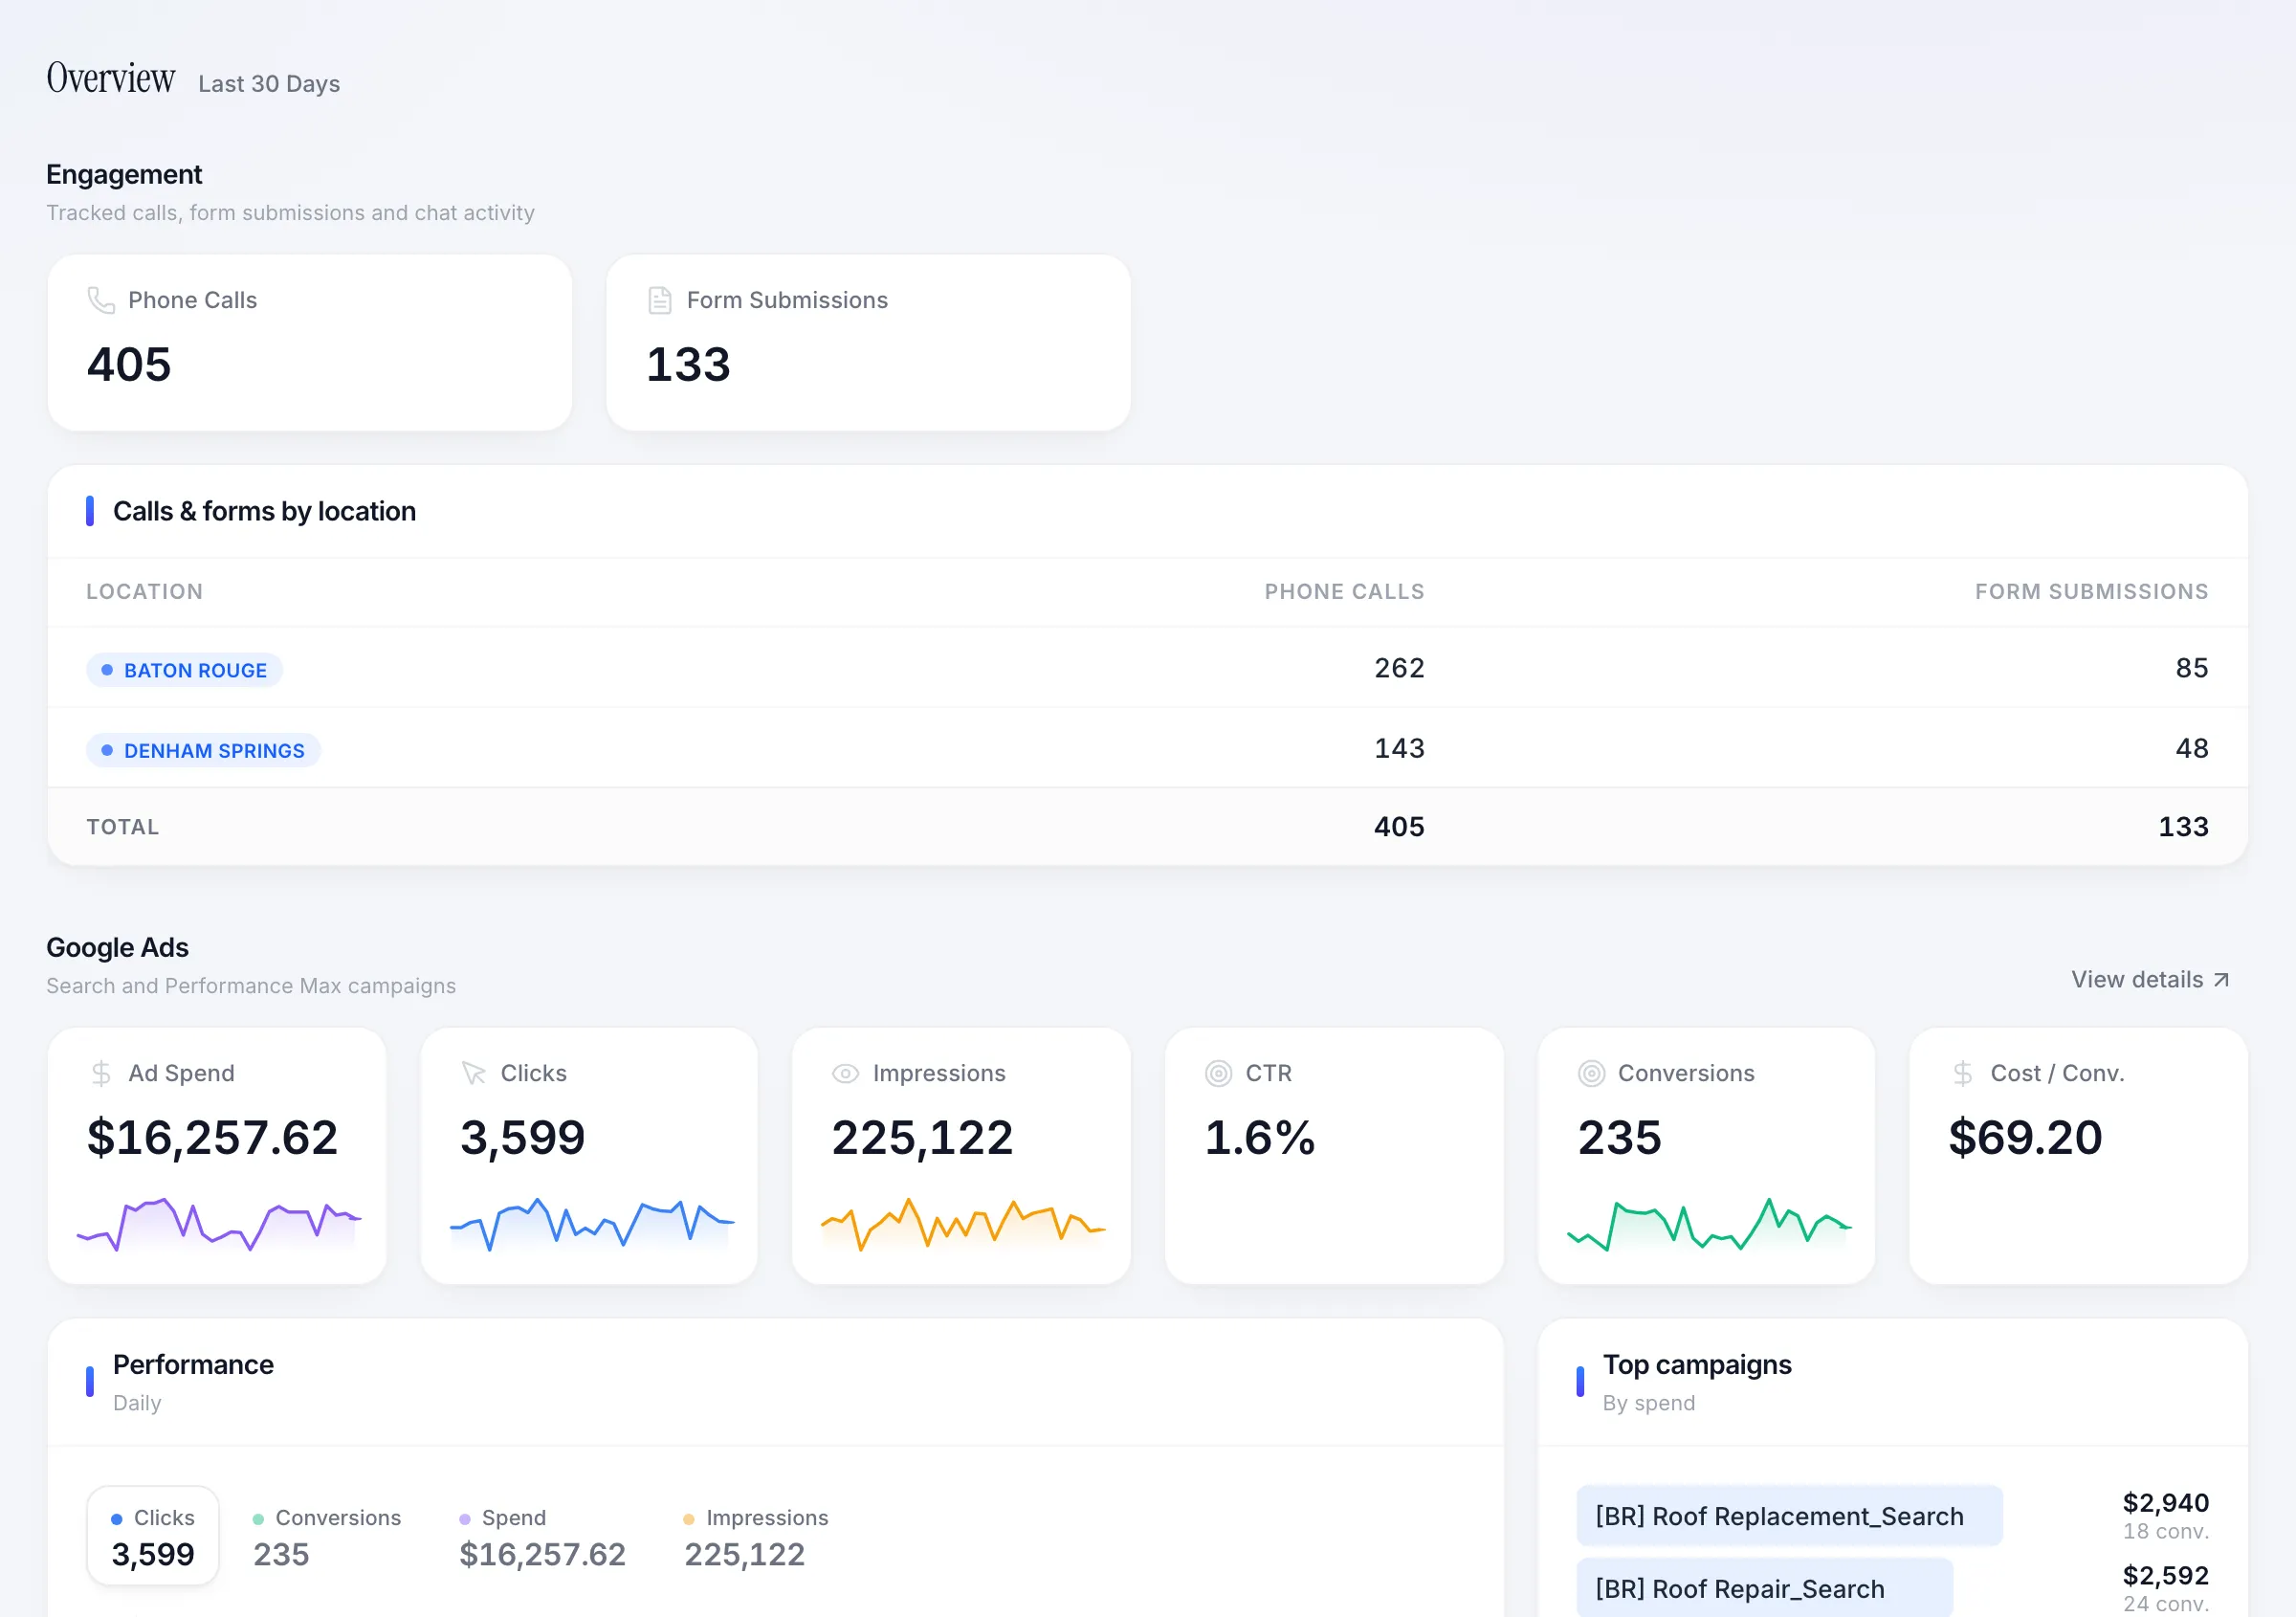
Task: Click the arrow icon next to View details
Action: [x=2221, y=980]
